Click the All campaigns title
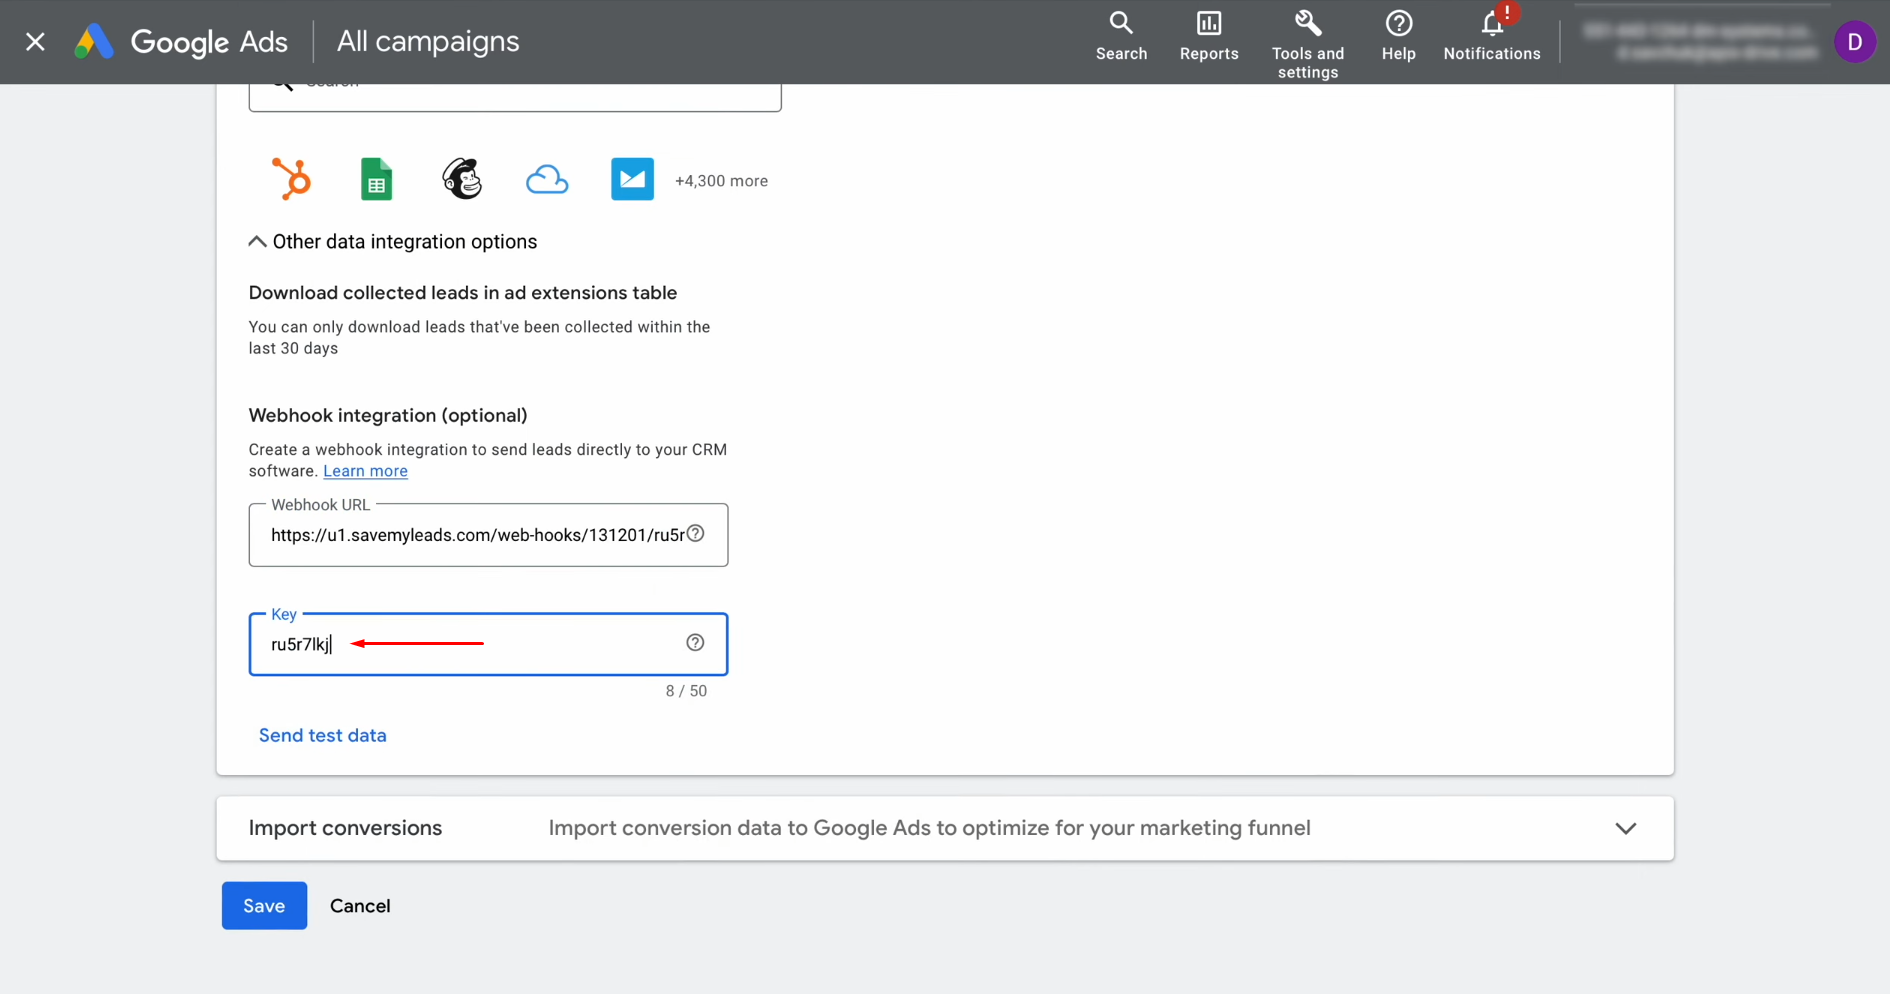Image resolution: width=1890 pixels, height=994 pixels. [x=428, y=42]
